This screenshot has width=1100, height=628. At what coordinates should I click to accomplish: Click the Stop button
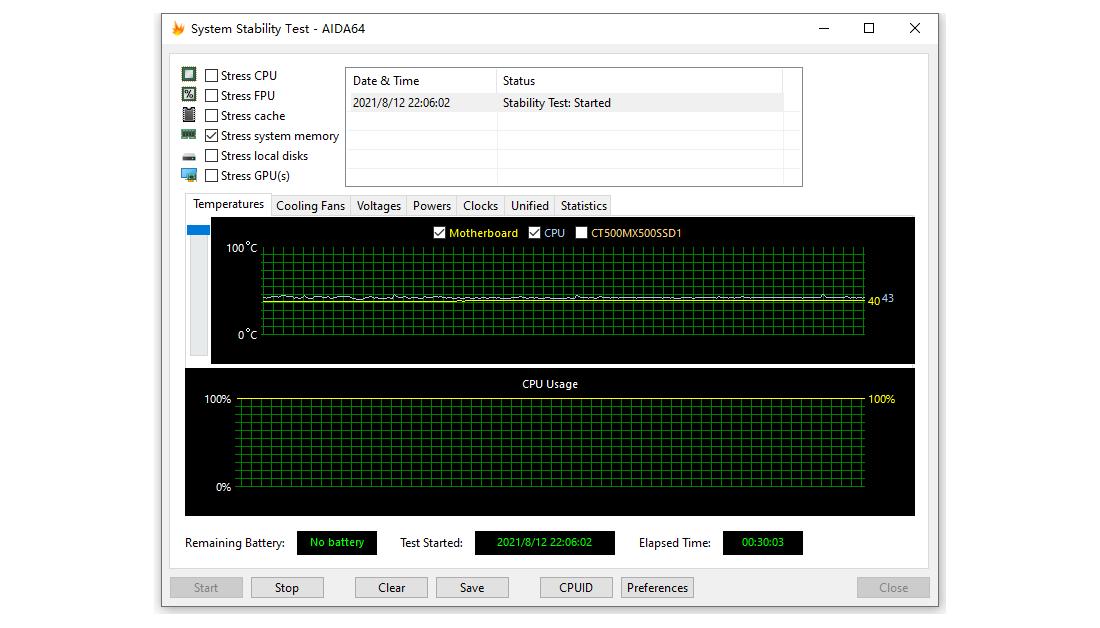click(x=287, y=587)
